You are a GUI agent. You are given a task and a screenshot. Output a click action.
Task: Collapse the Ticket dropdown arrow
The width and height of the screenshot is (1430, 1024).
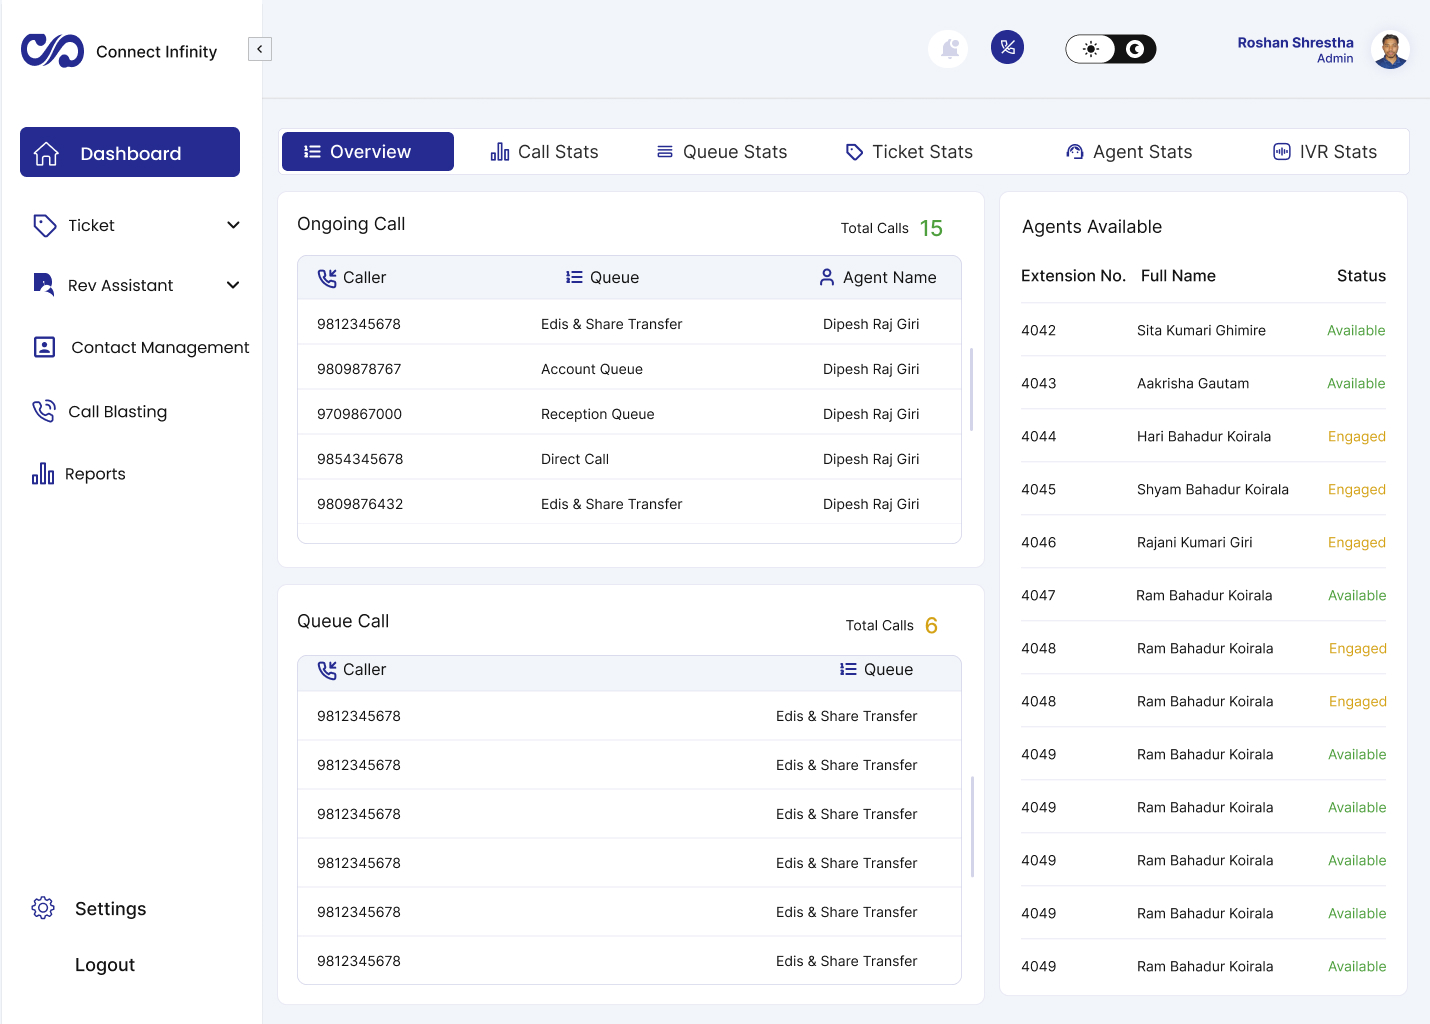[x=233, y=225]
